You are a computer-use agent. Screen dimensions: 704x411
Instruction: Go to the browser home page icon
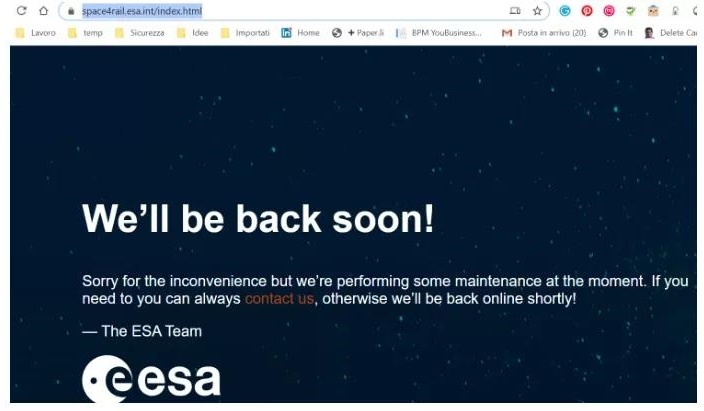point(43,10)
